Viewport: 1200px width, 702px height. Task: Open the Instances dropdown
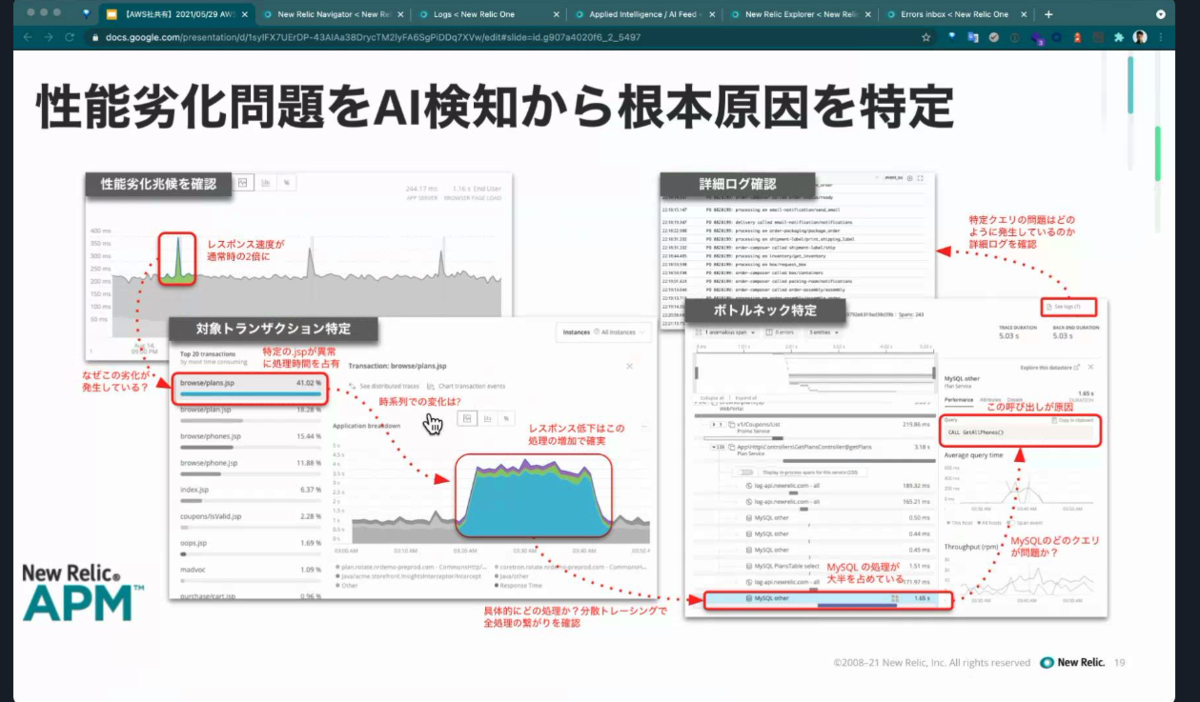[602, 331]
